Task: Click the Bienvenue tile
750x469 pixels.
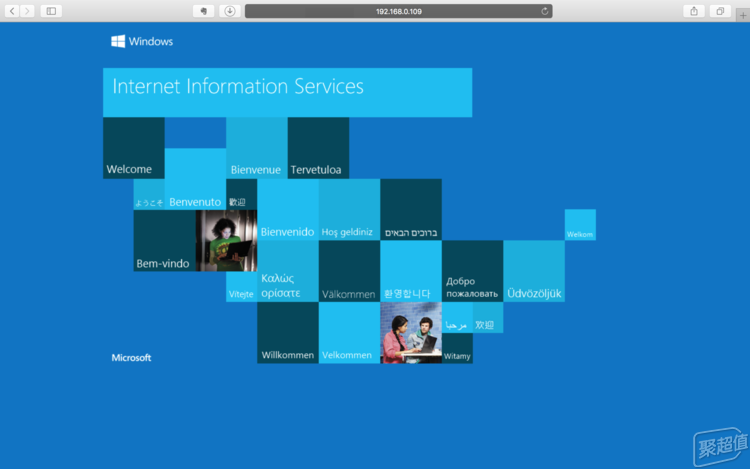Action: [x=256, y=148]
